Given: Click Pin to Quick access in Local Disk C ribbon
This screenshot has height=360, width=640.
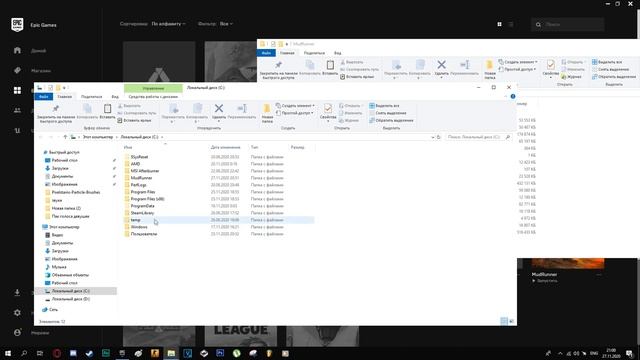Looking at the screenshot, I should (56, 113).
